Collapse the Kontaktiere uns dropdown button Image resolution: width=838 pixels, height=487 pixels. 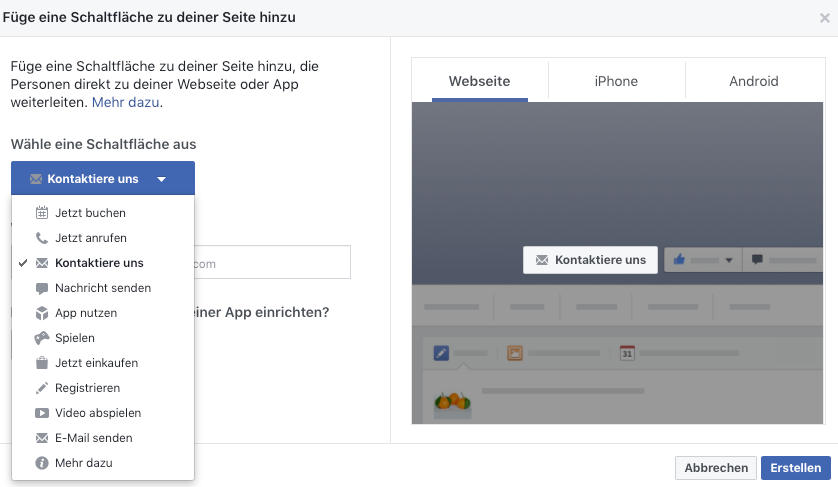tap(103, 178)
